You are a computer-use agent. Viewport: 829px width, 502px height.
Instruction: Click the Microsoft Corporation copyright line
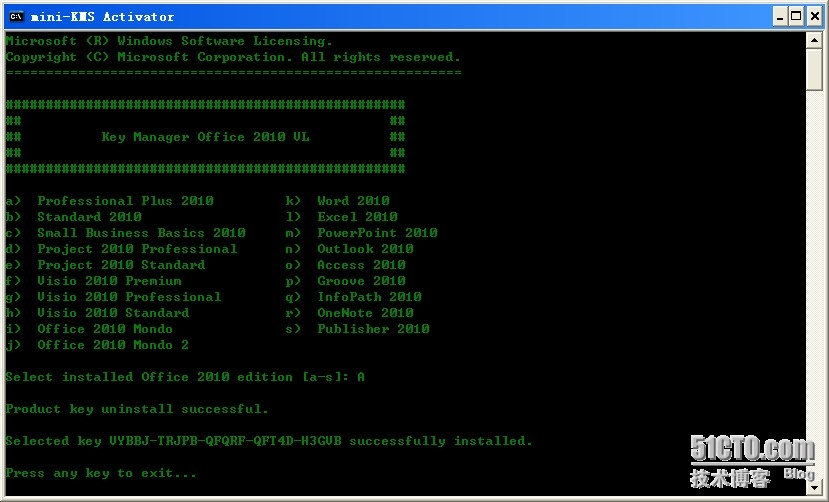point(233,57)
